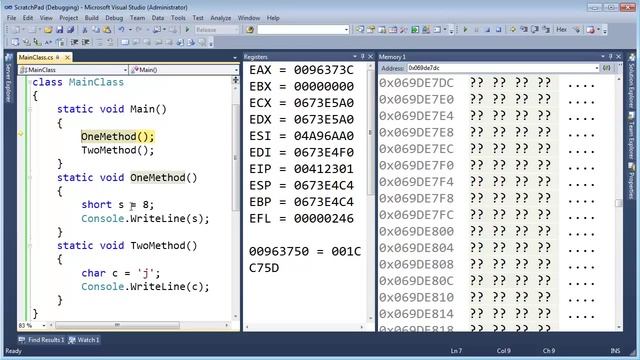Click the EAX = 0096373C register line
The height and width of the screenshot is (360, 640).
(x=301, y=70)
